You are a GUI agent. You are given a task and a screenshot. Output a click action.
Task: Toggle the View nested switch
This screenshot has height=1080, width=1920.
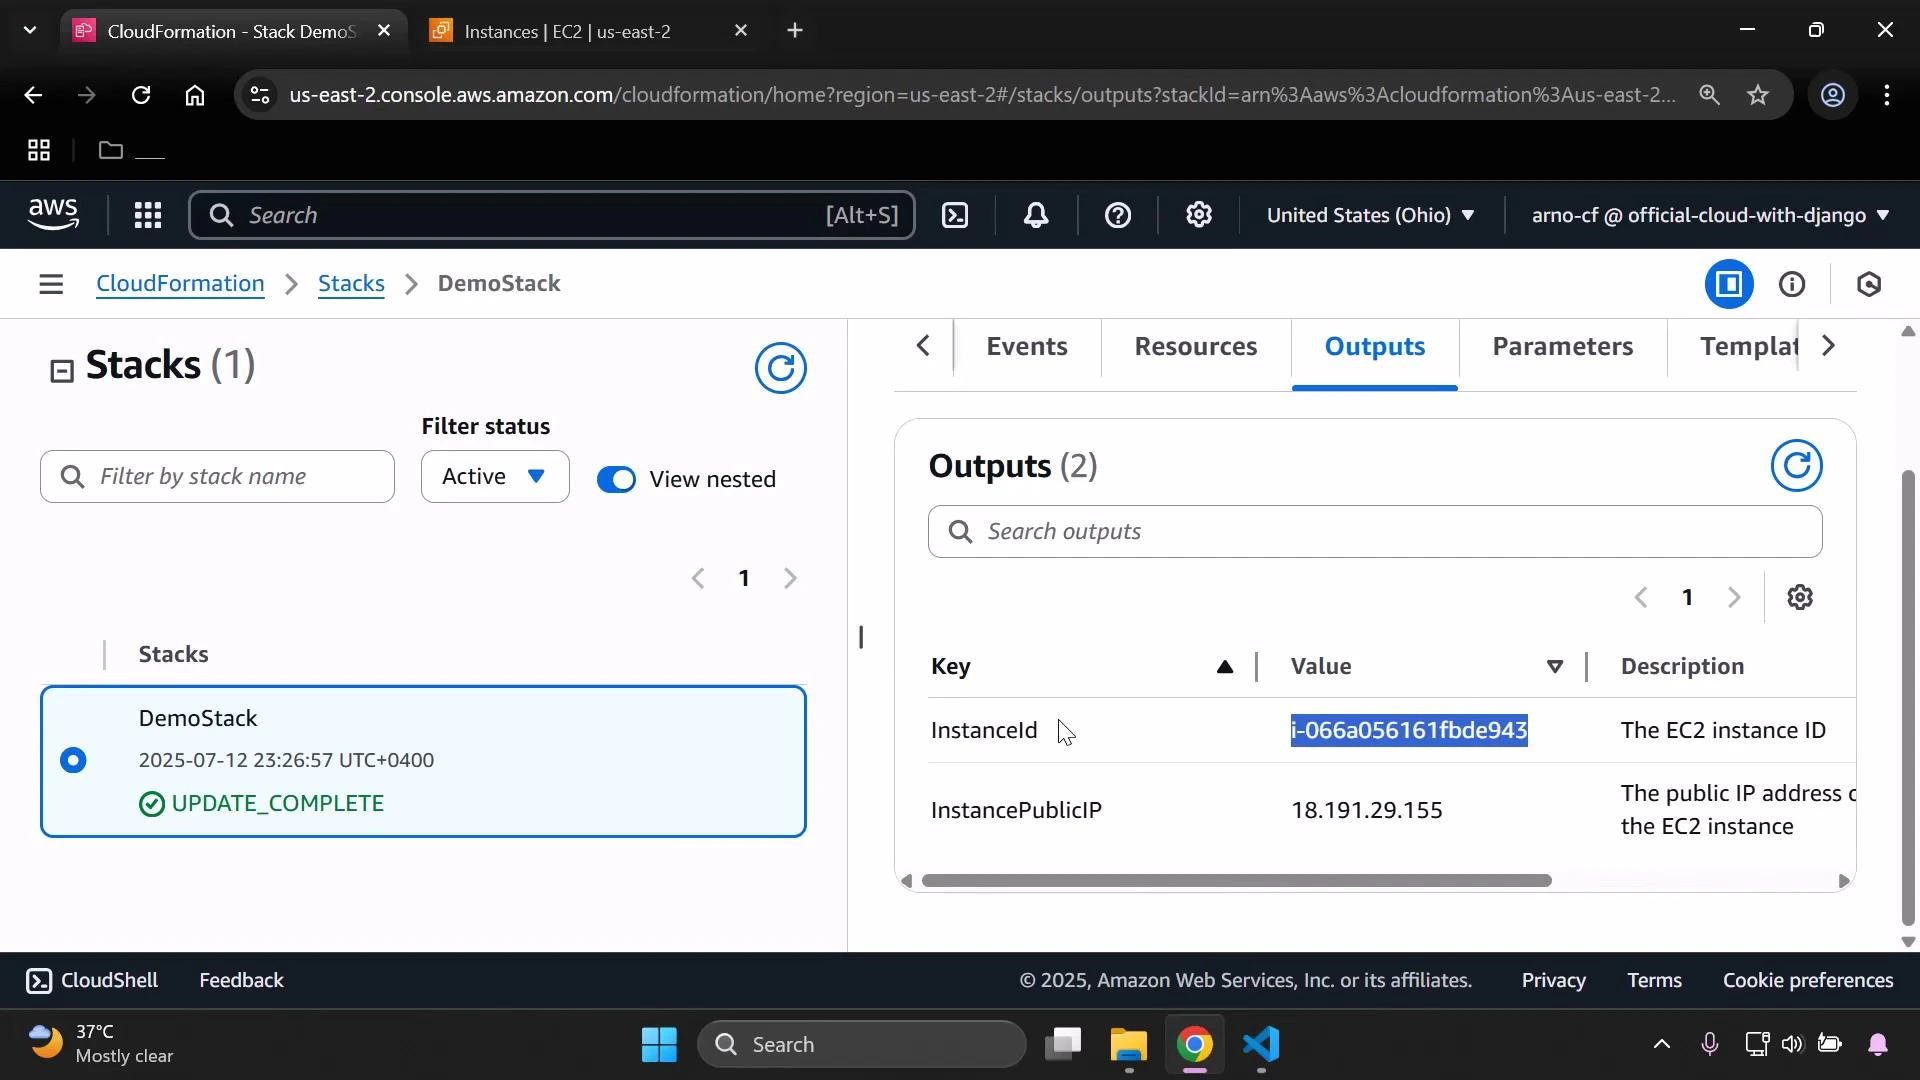pyautogui.click(x=617, y=479)
